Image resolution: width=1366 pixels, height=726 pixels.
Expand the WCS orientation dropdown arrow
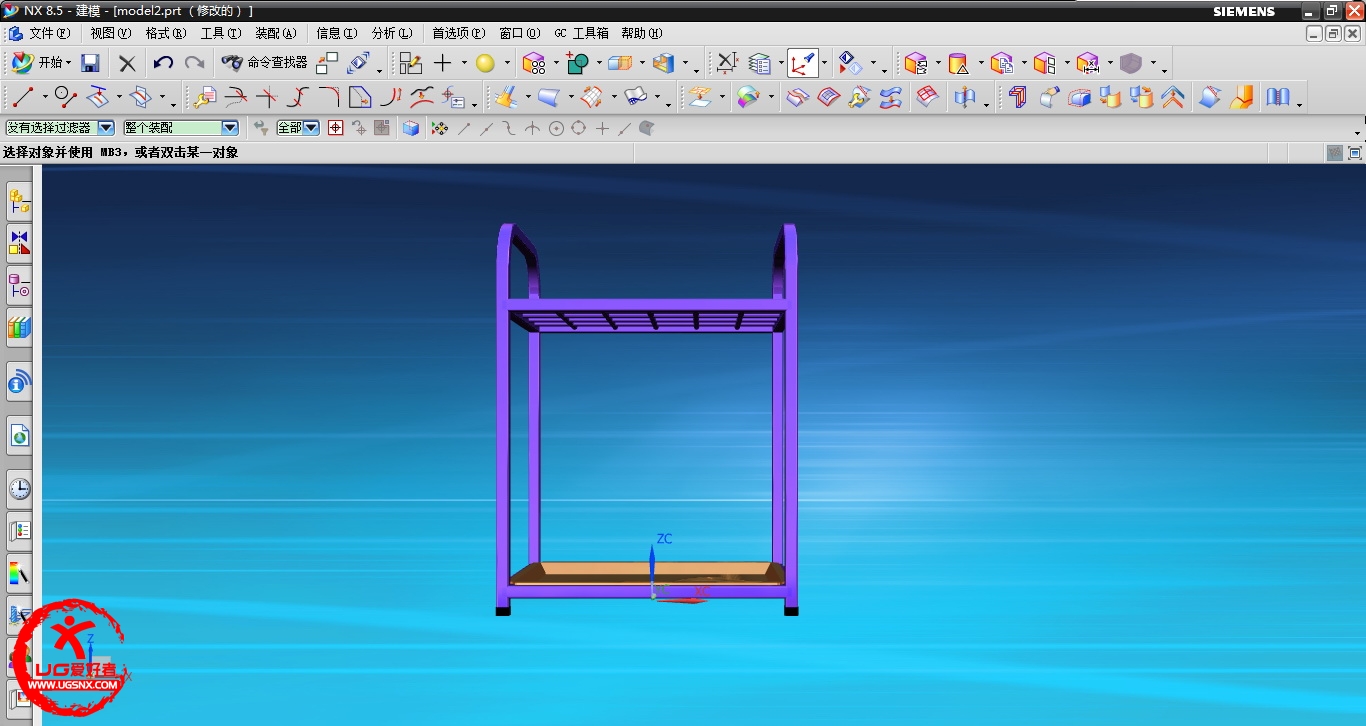pos(823,63)
